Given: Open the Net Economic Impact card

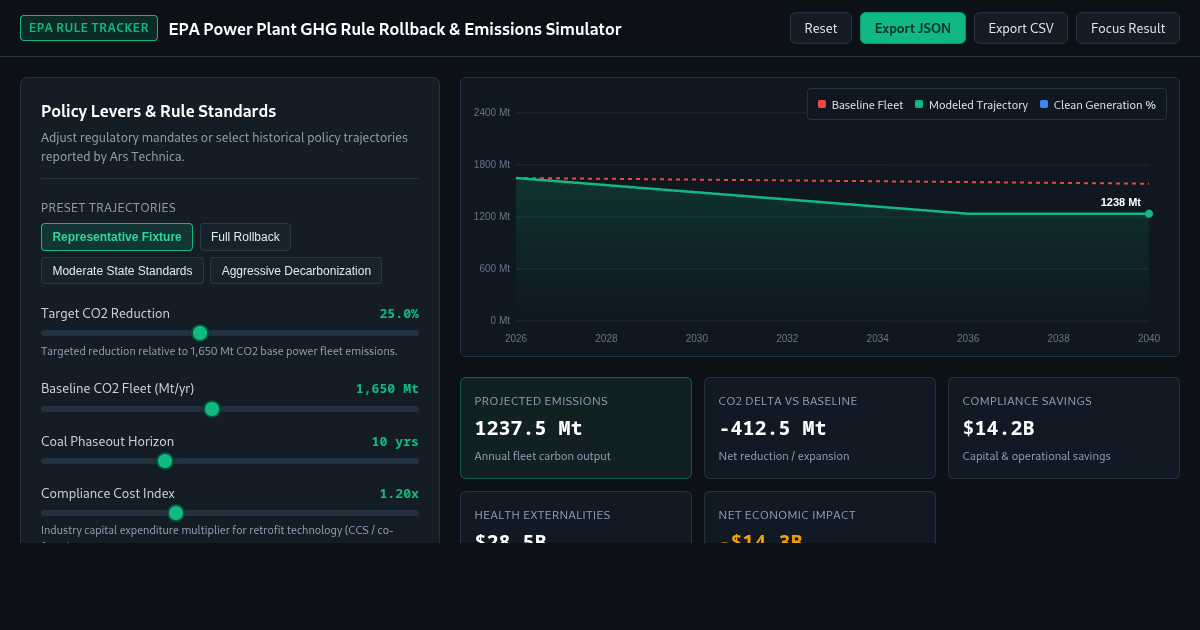Looking at the screenshot, I should (x=820, y=517).
